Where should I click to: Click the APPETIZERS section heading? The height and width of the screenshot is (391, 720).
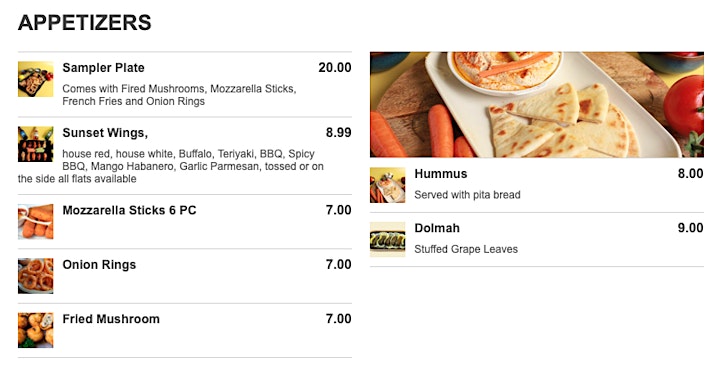tap(84, 22)
